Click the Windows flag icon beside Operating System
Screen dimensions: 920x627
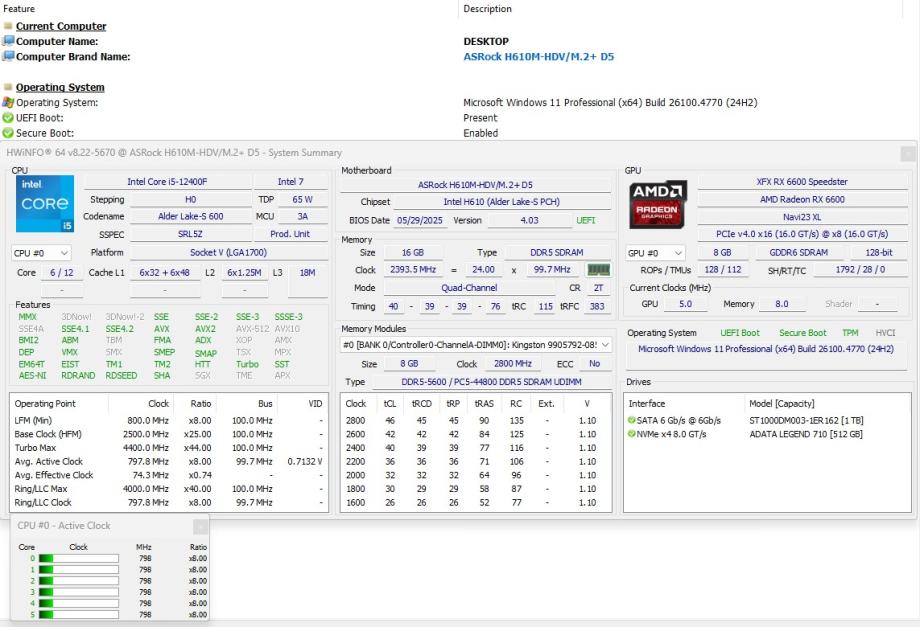(8, 102)
